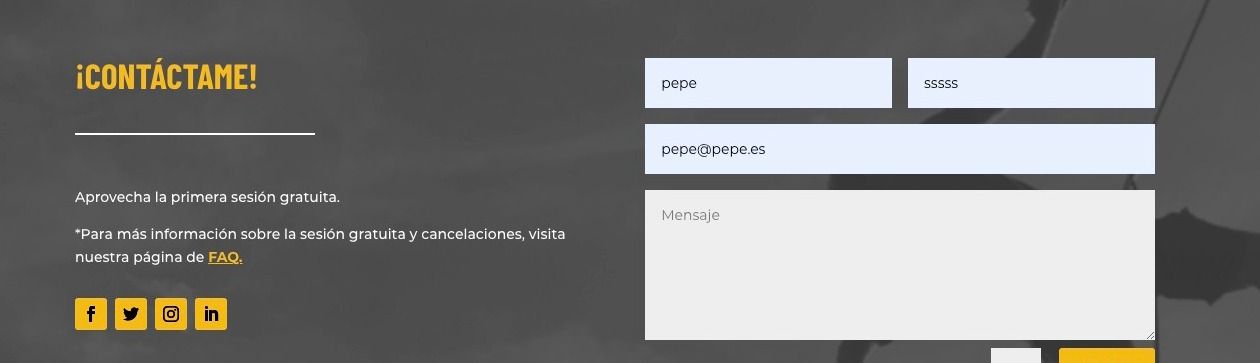This screenshot has height=363, width=1260.
Task: Click inside the Mensaje message box
Action: tap(900, 265)
